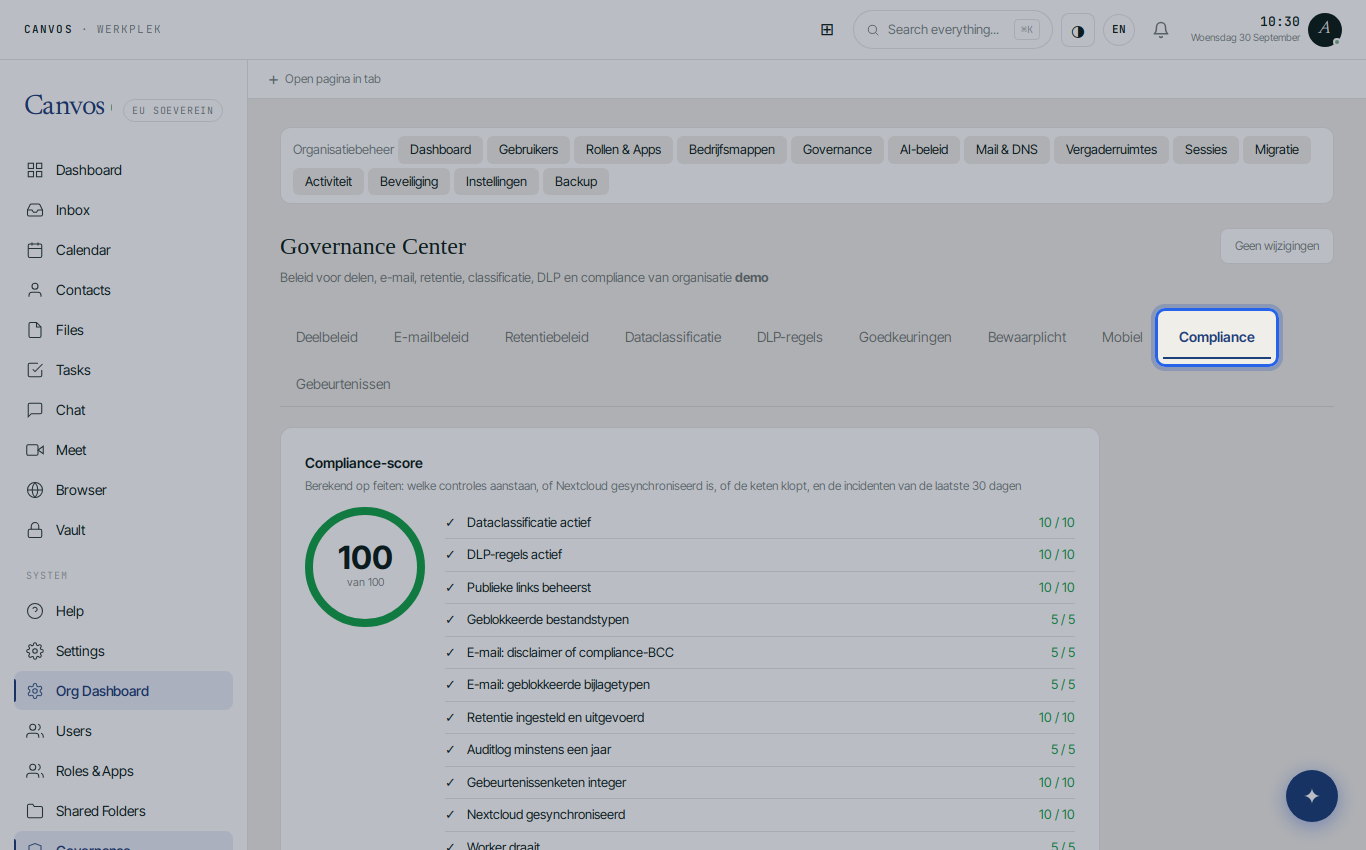The image size is (1366, 850).
Task: Click the Settings gear icon
Action: (x=35, y=651)
